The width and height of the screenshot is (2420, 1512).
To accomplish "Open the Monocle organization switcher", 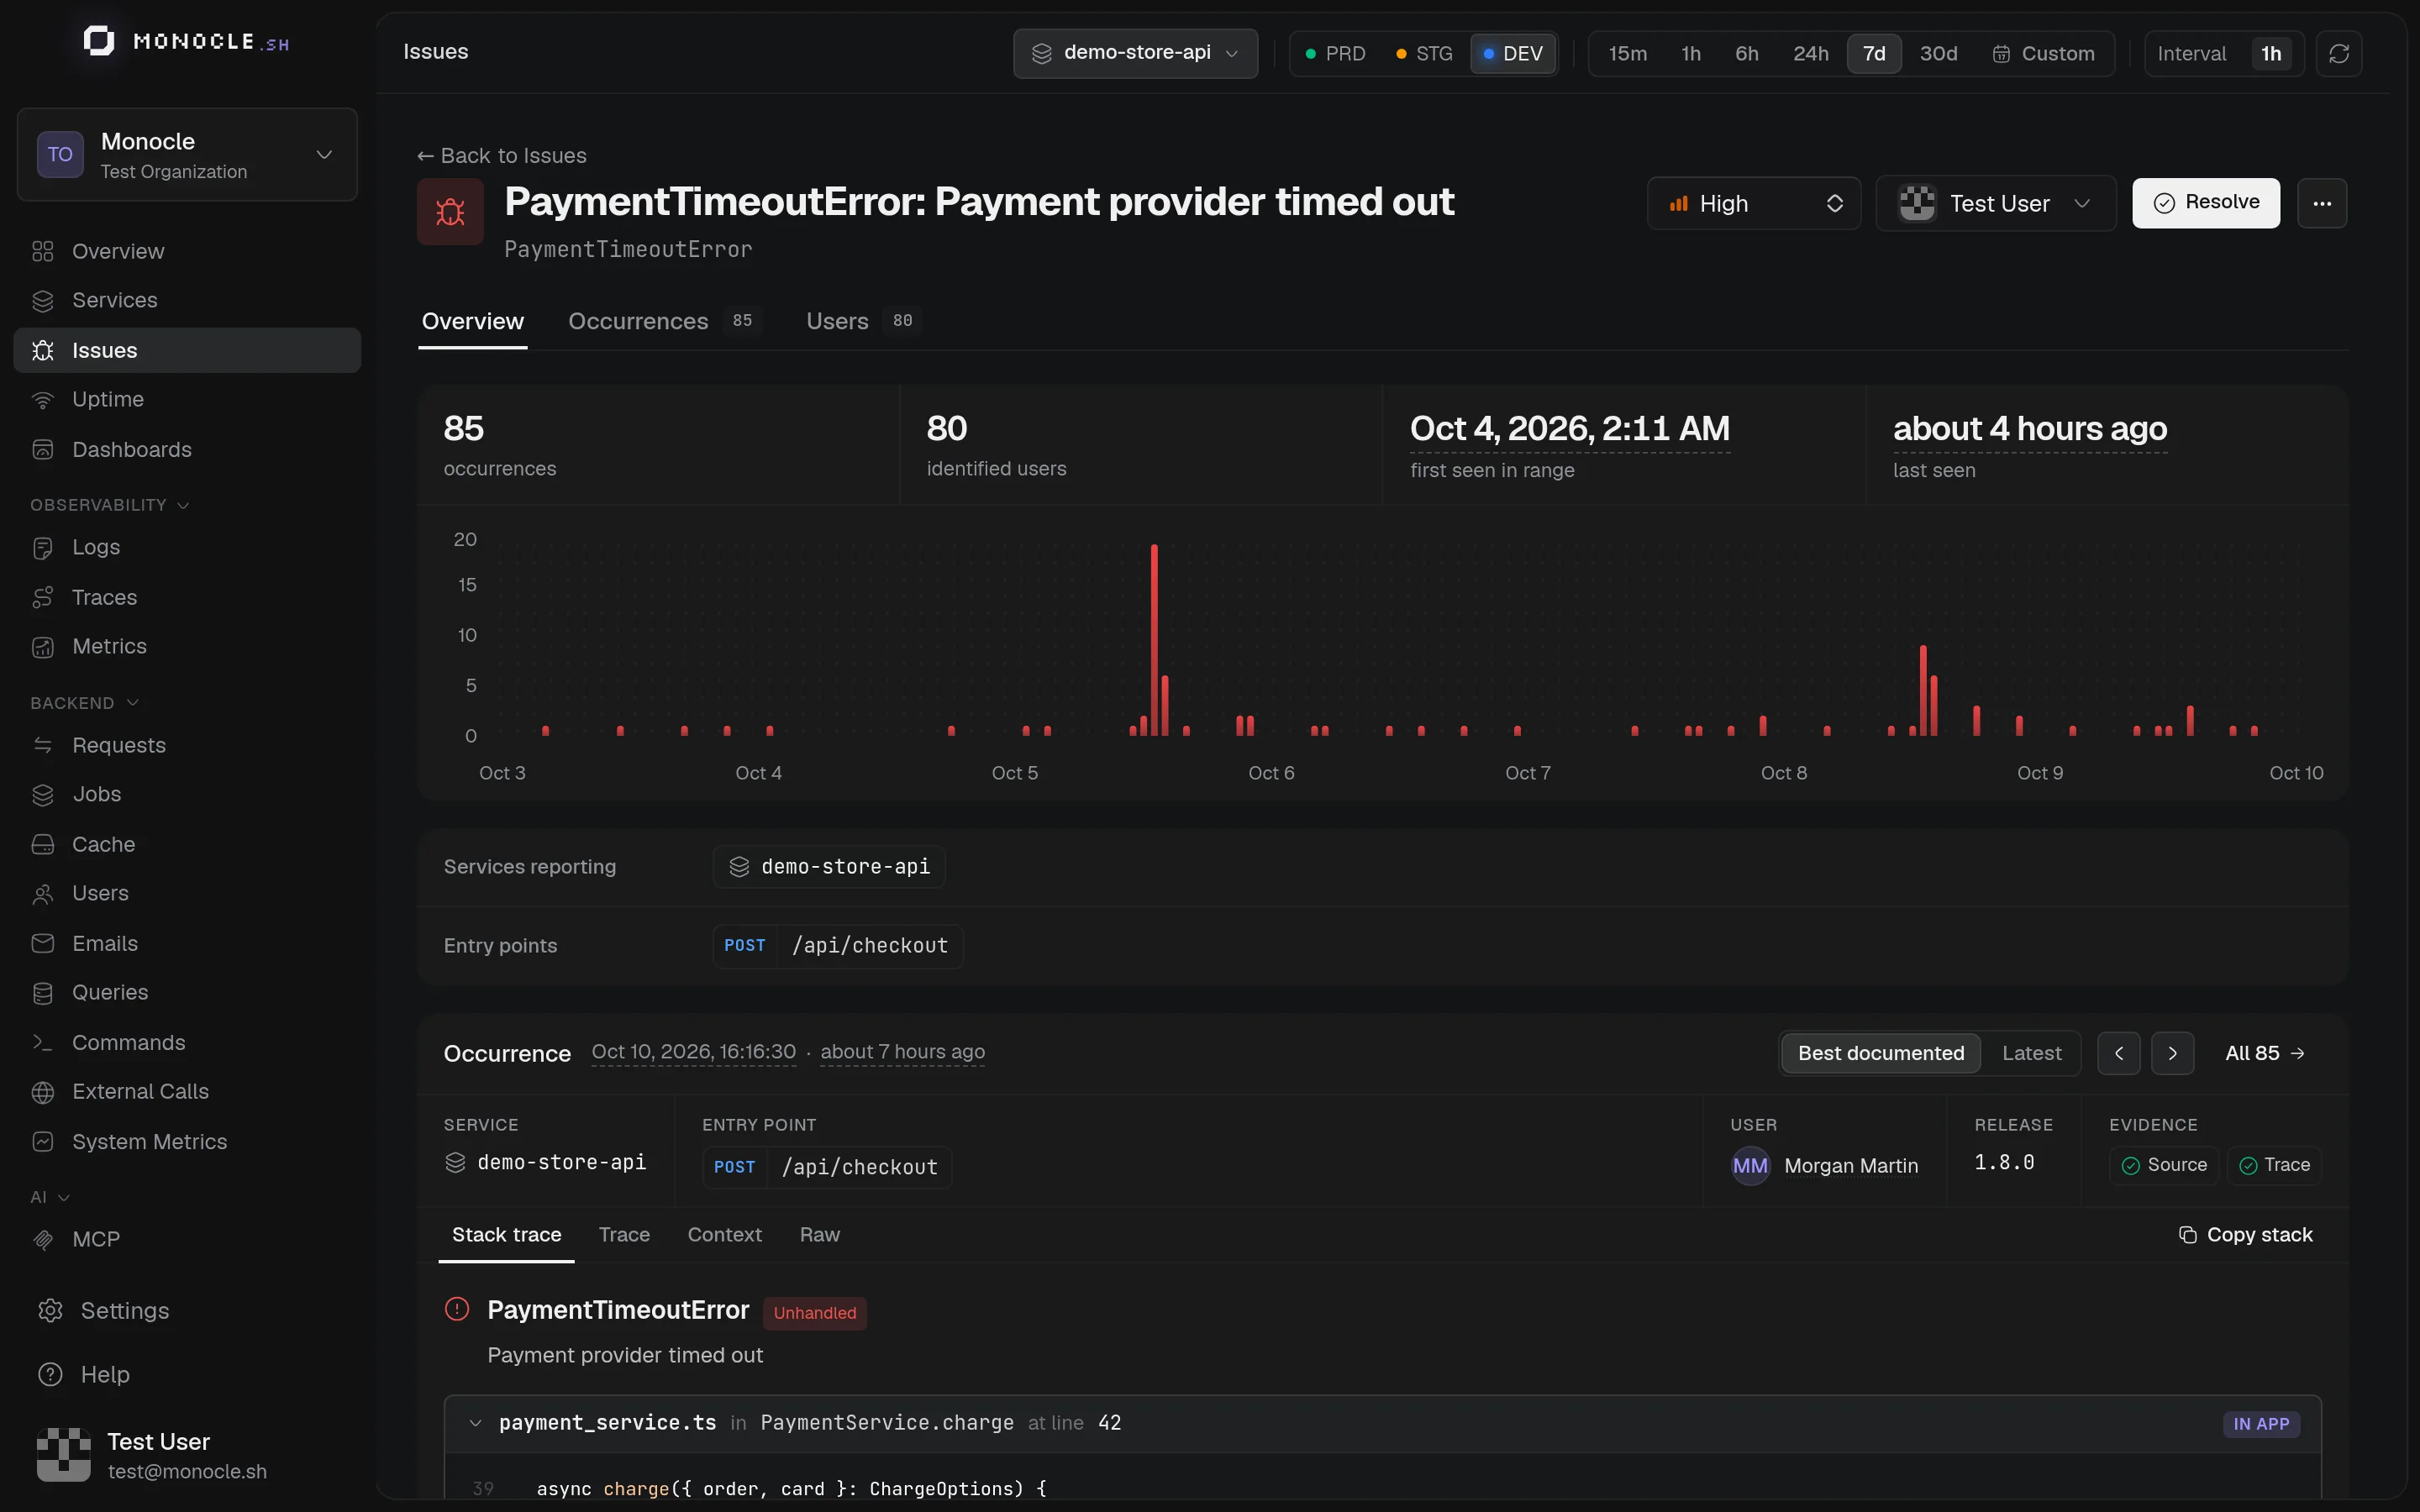I will tap(187, 154).
